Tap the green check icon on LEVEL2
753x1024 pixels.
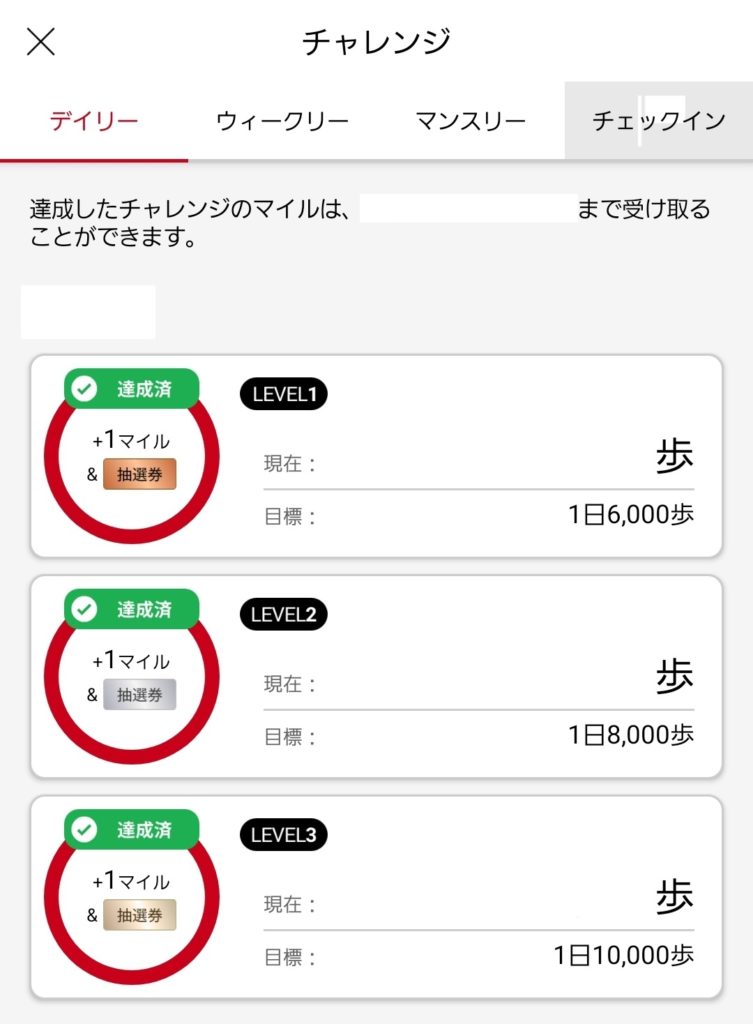(x=84, y=609)
